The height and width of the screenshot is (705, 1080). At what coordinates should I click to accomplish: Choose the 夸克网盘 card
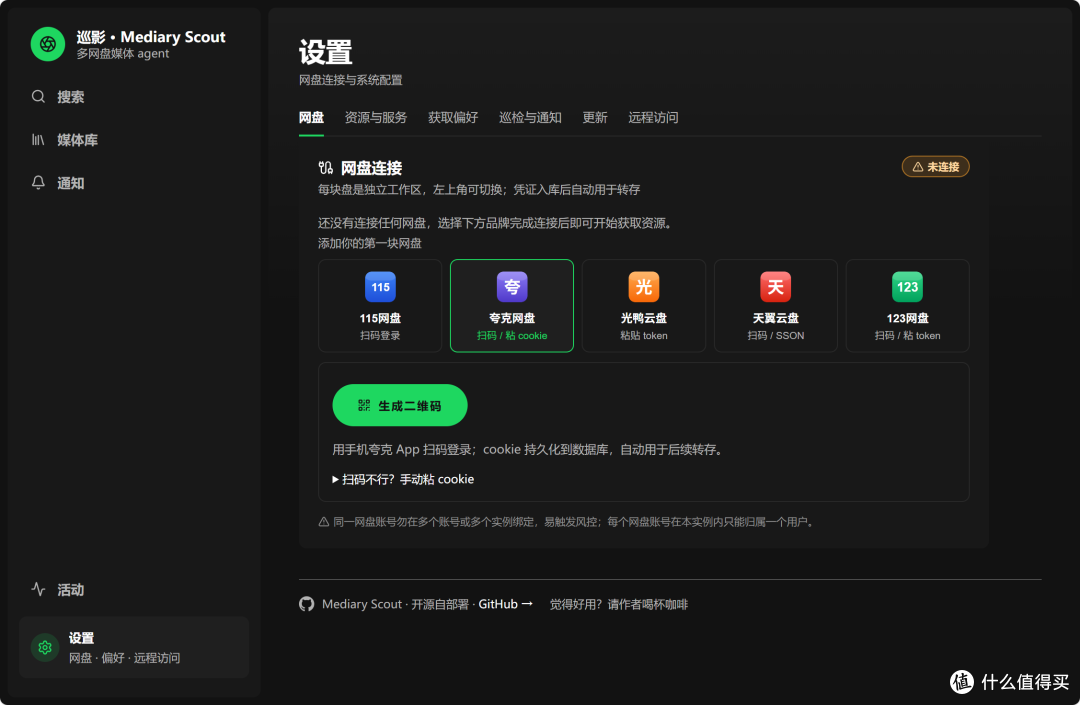tap(512, 306)
